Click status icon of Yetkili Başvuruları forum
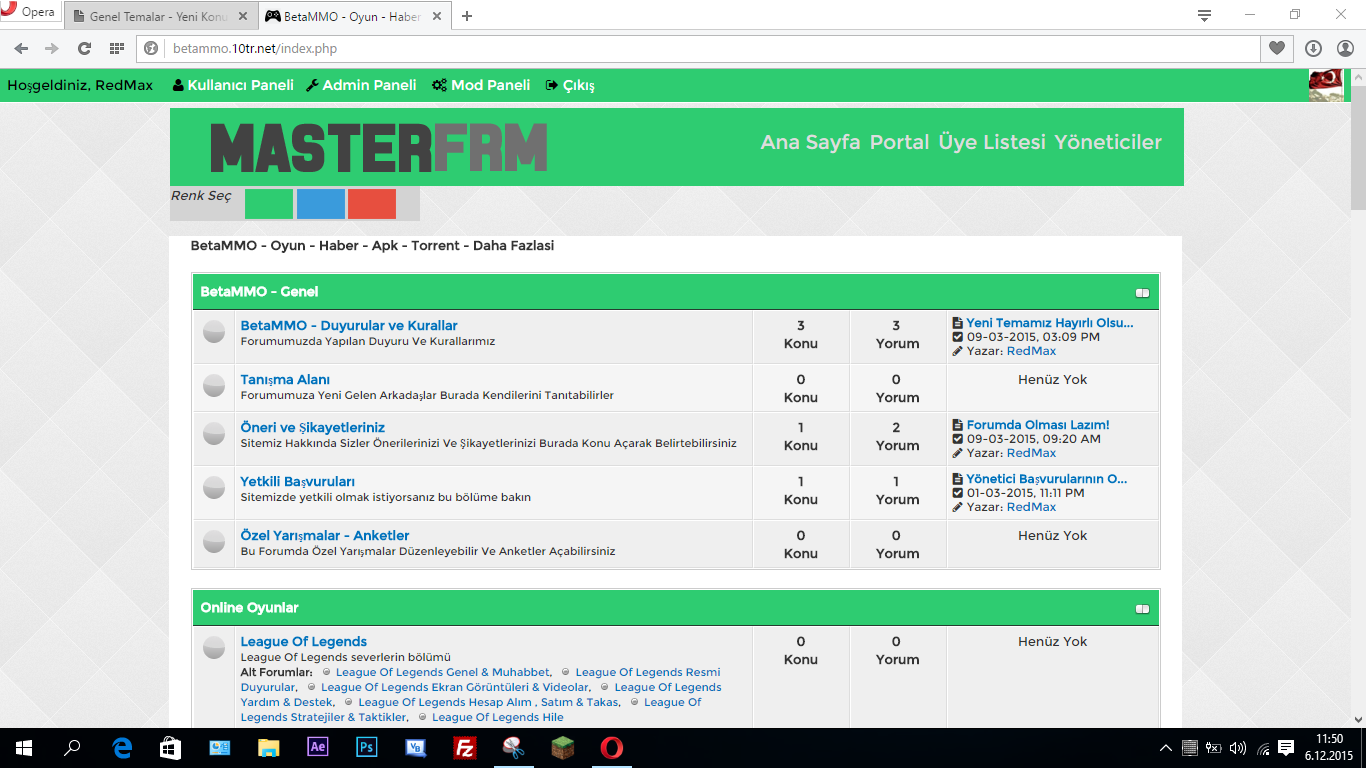 214,487
